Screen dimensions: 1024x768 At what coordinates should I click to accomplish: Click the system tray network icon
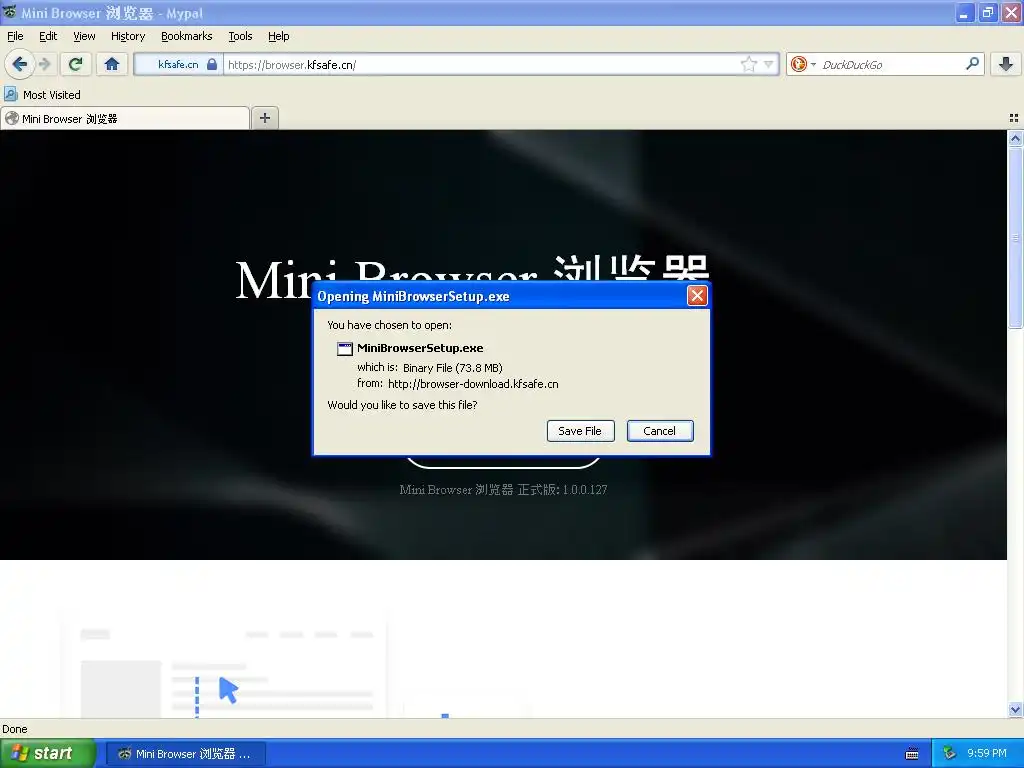[949, 754]
